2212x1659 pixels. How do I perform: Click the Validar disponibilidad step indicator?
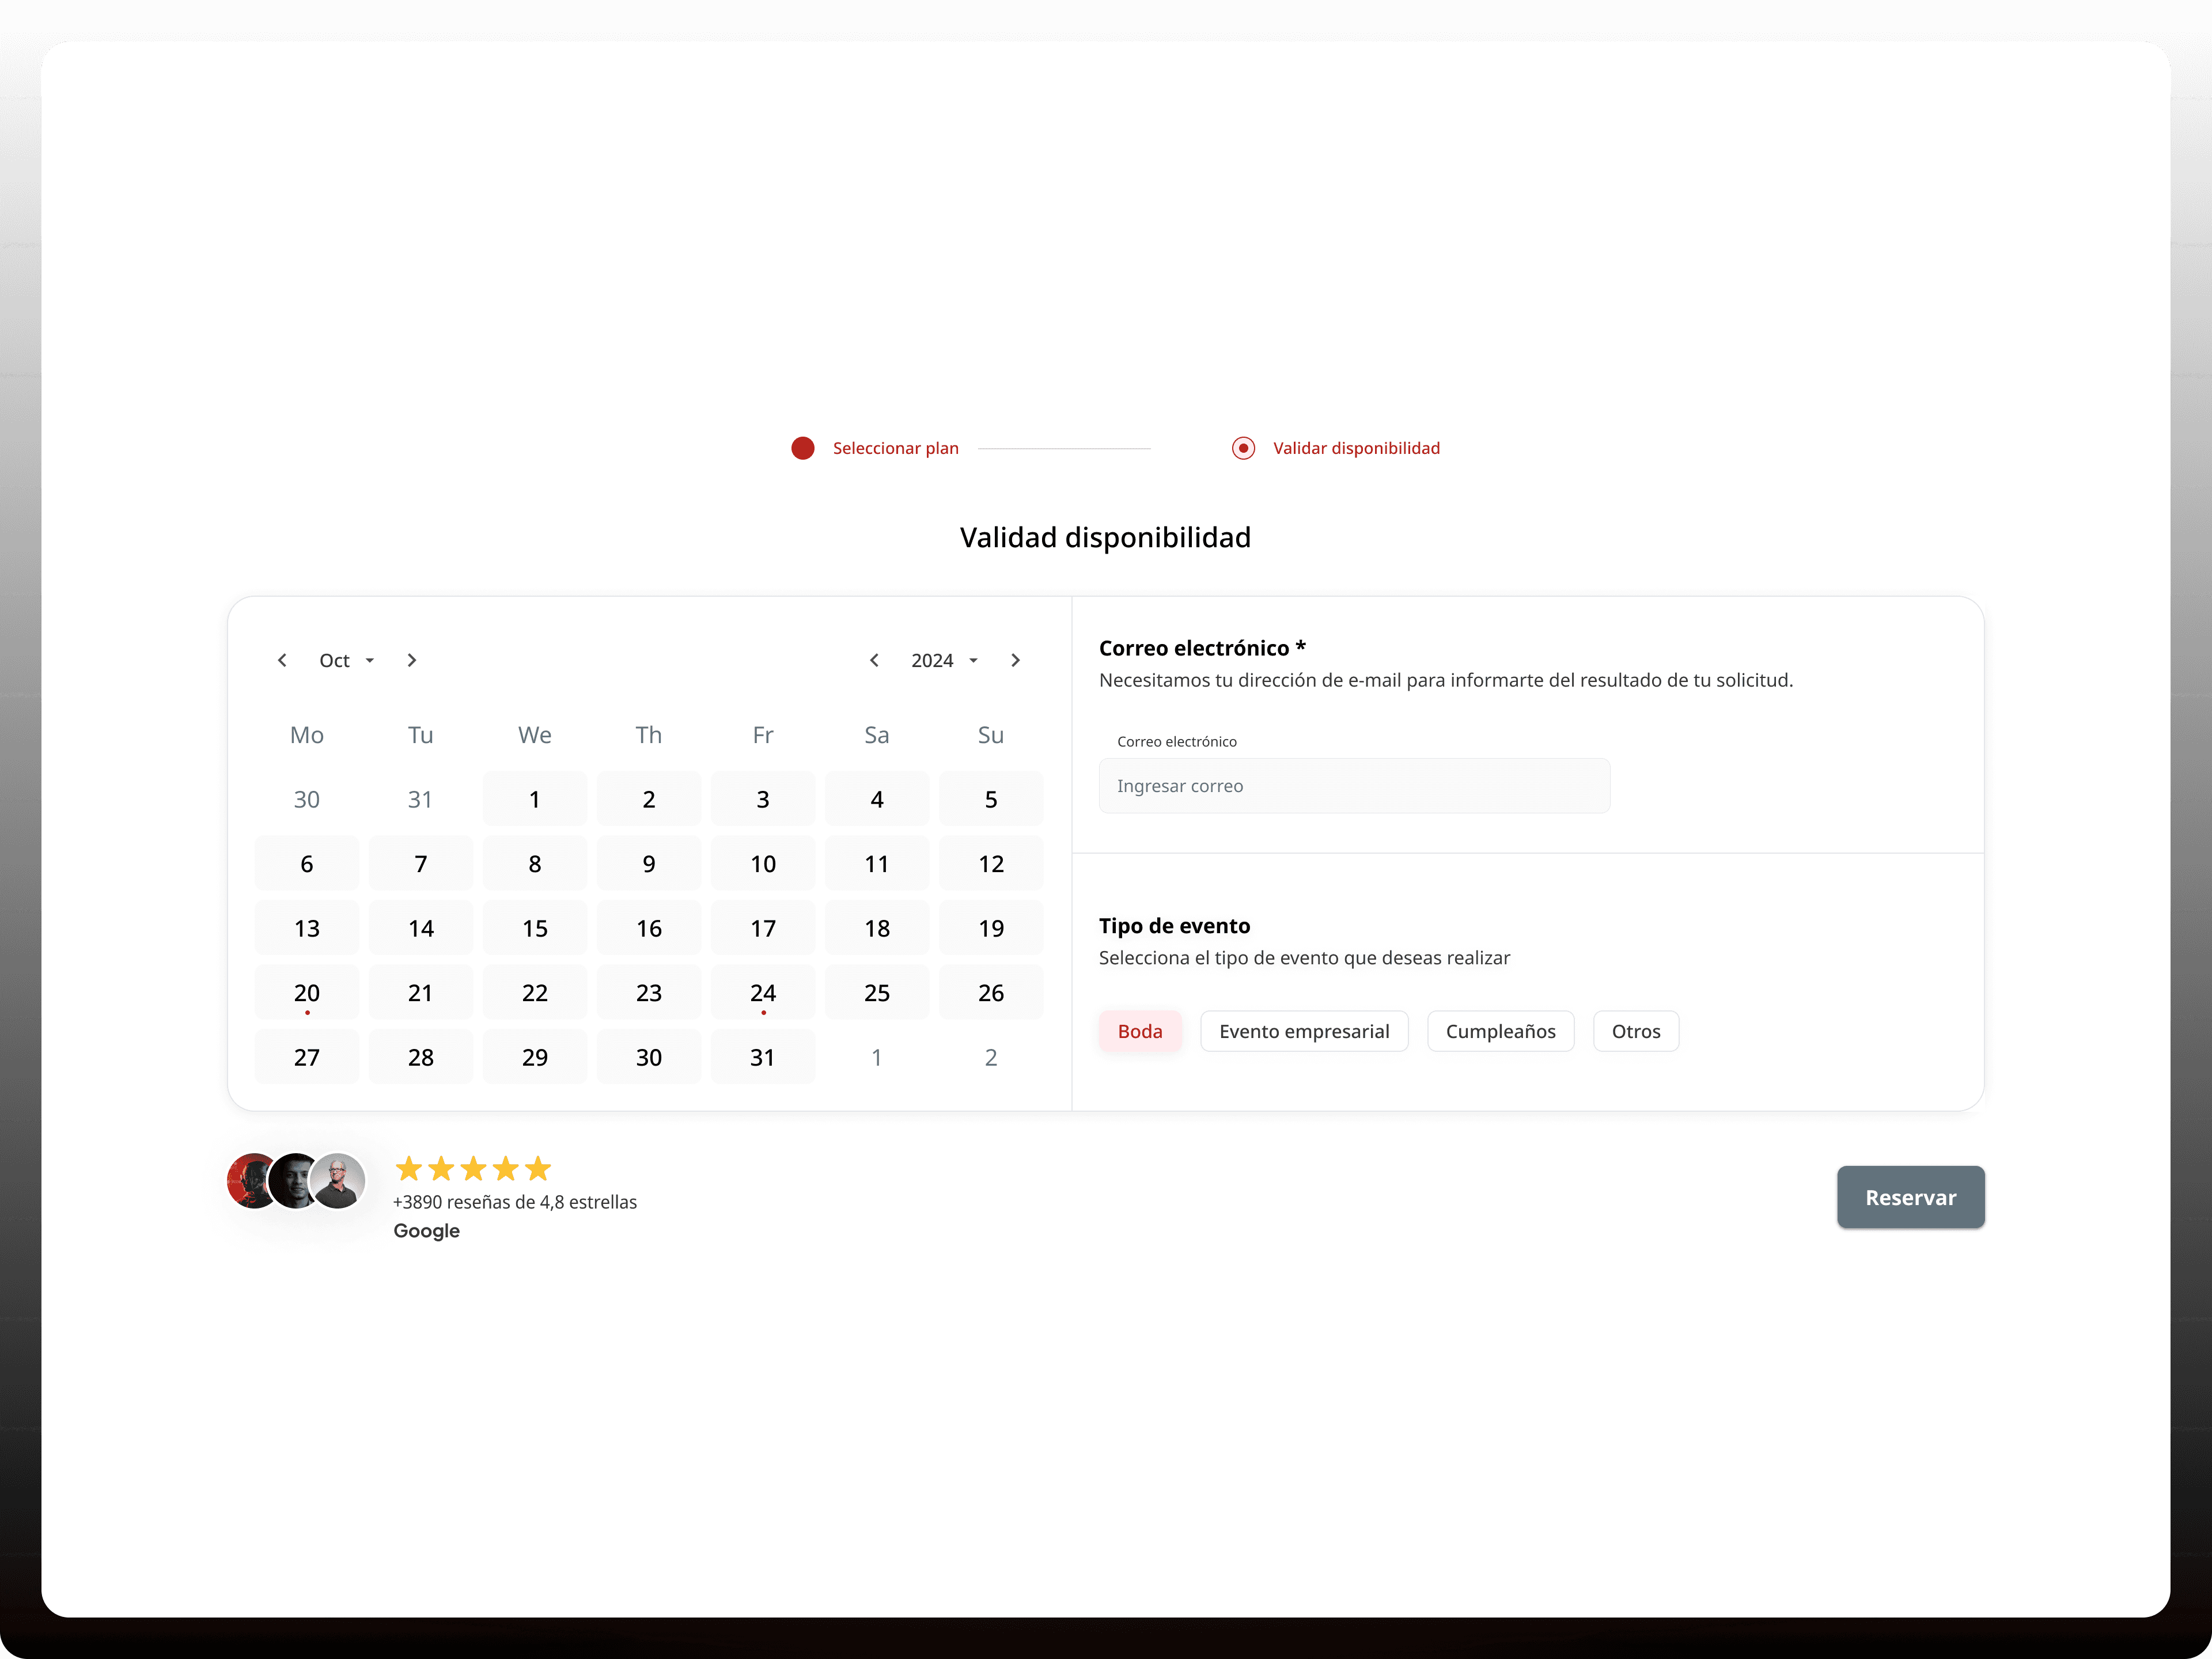1243,448
